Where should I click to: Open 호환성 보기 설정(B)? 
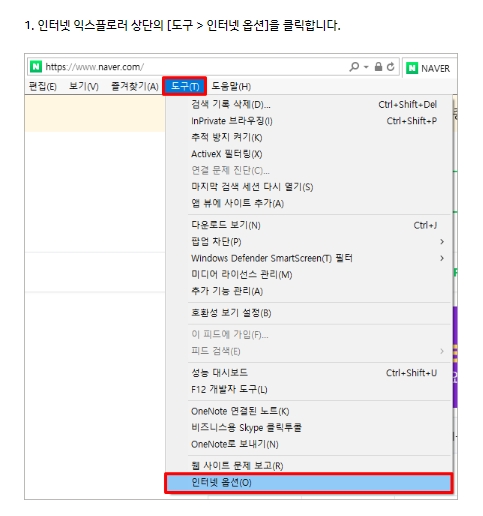click(x=309, y=313)
